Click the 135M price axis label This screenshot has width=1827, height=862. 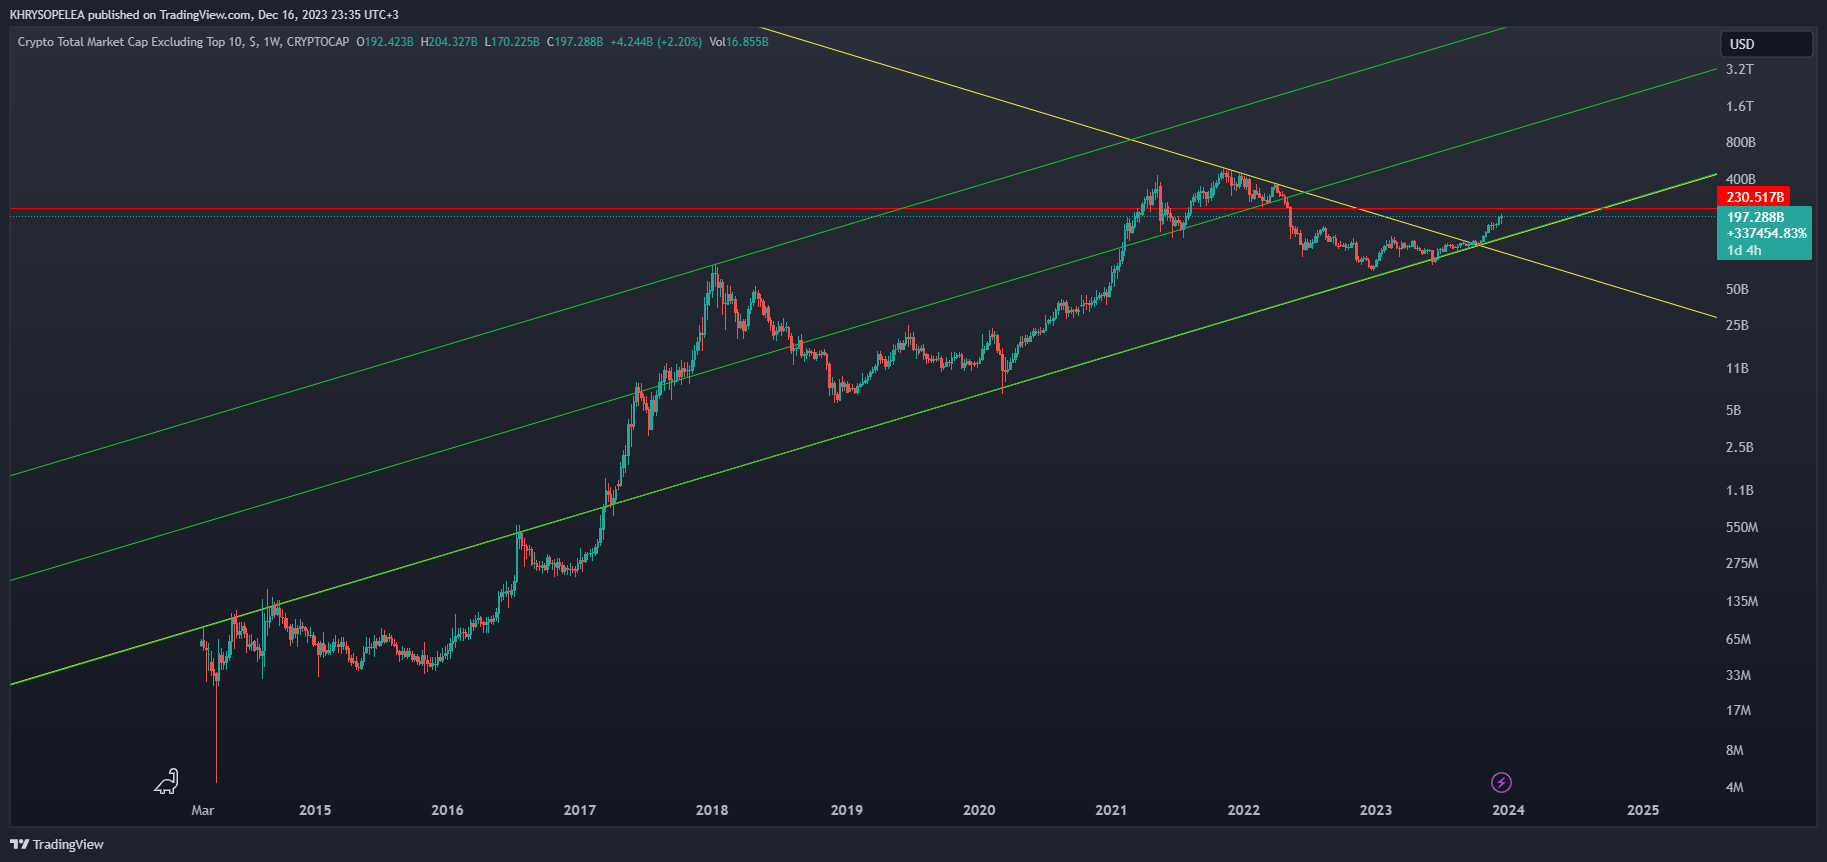pos(1741,601)
